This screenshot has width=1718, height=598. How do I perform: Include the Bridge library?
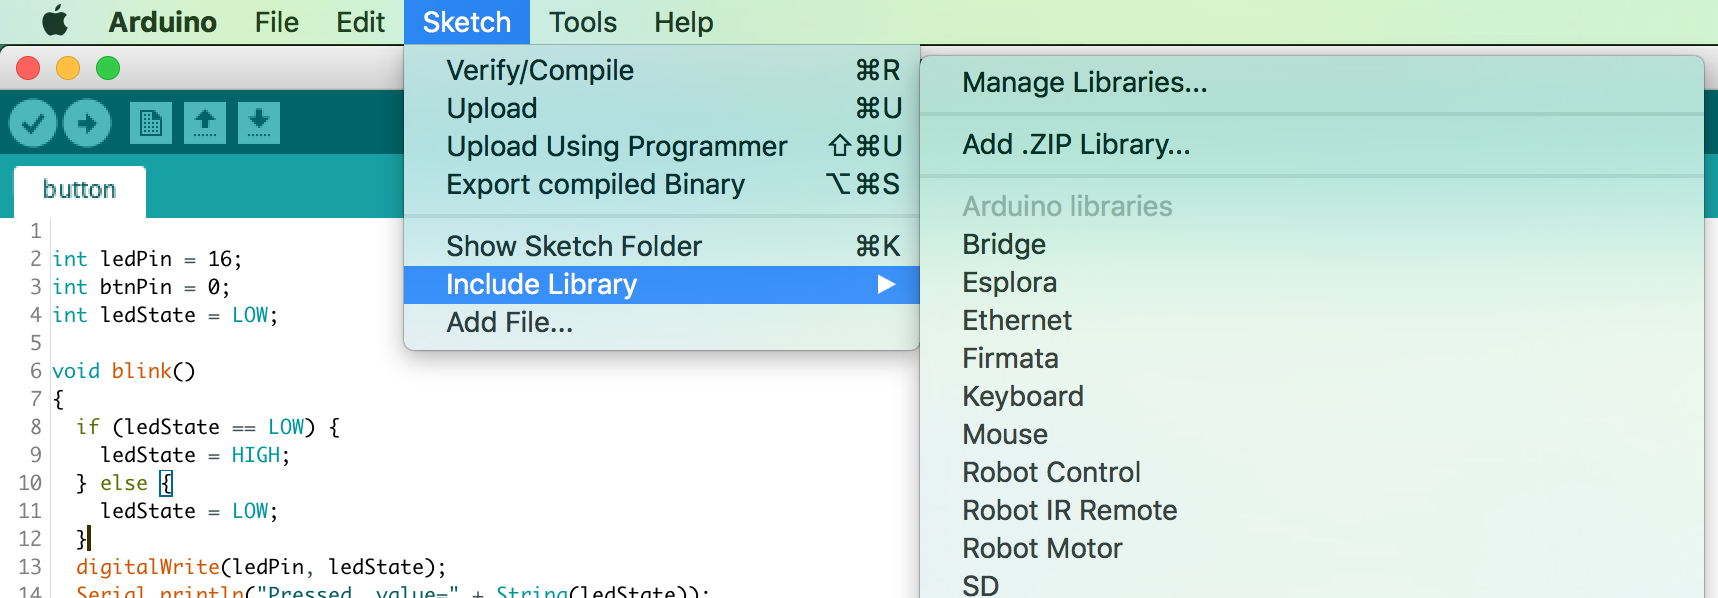(1311, 244)
